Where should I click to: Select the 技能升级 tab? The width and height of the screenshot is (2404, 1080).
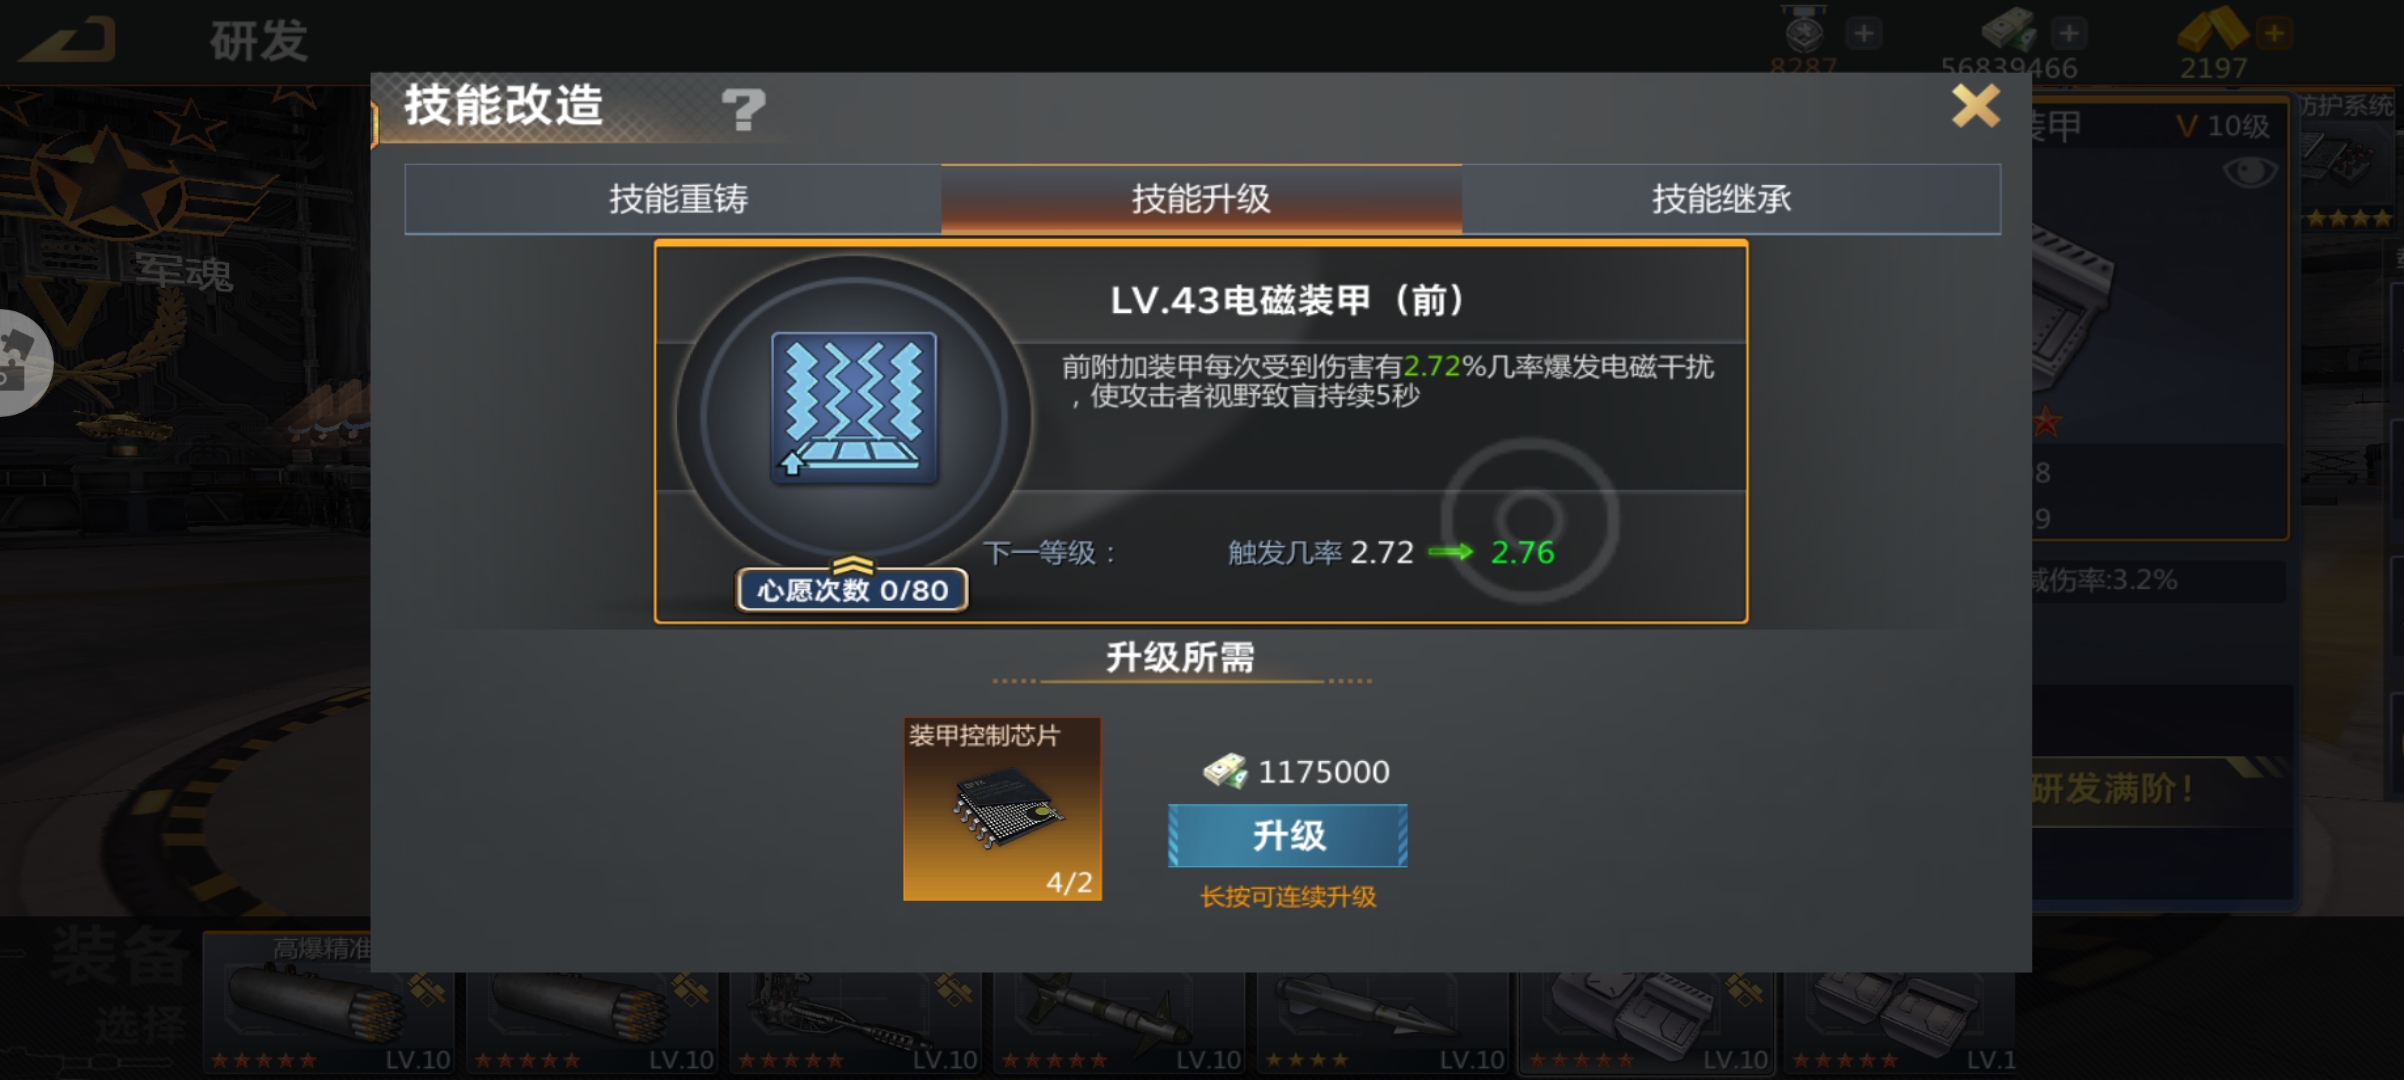pos(1201,199)
